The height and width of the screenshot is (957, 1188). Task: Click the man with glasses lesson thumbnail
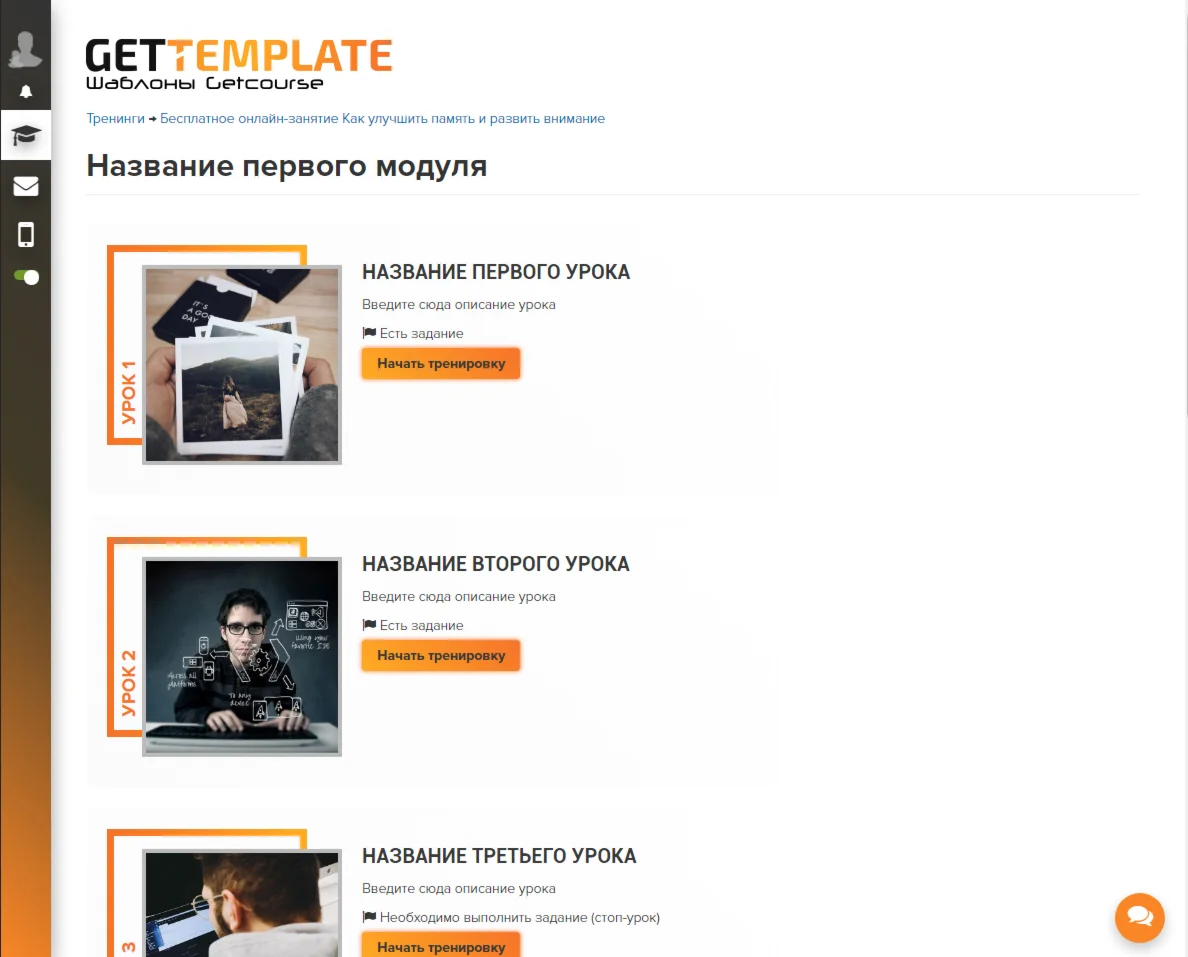click(242, 656)
